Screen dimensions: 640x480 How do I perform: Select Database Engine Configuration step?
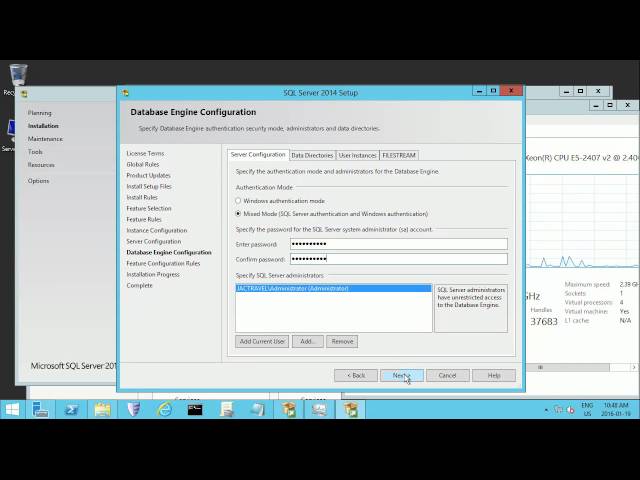pyautogui.click(x=169, y=253)
